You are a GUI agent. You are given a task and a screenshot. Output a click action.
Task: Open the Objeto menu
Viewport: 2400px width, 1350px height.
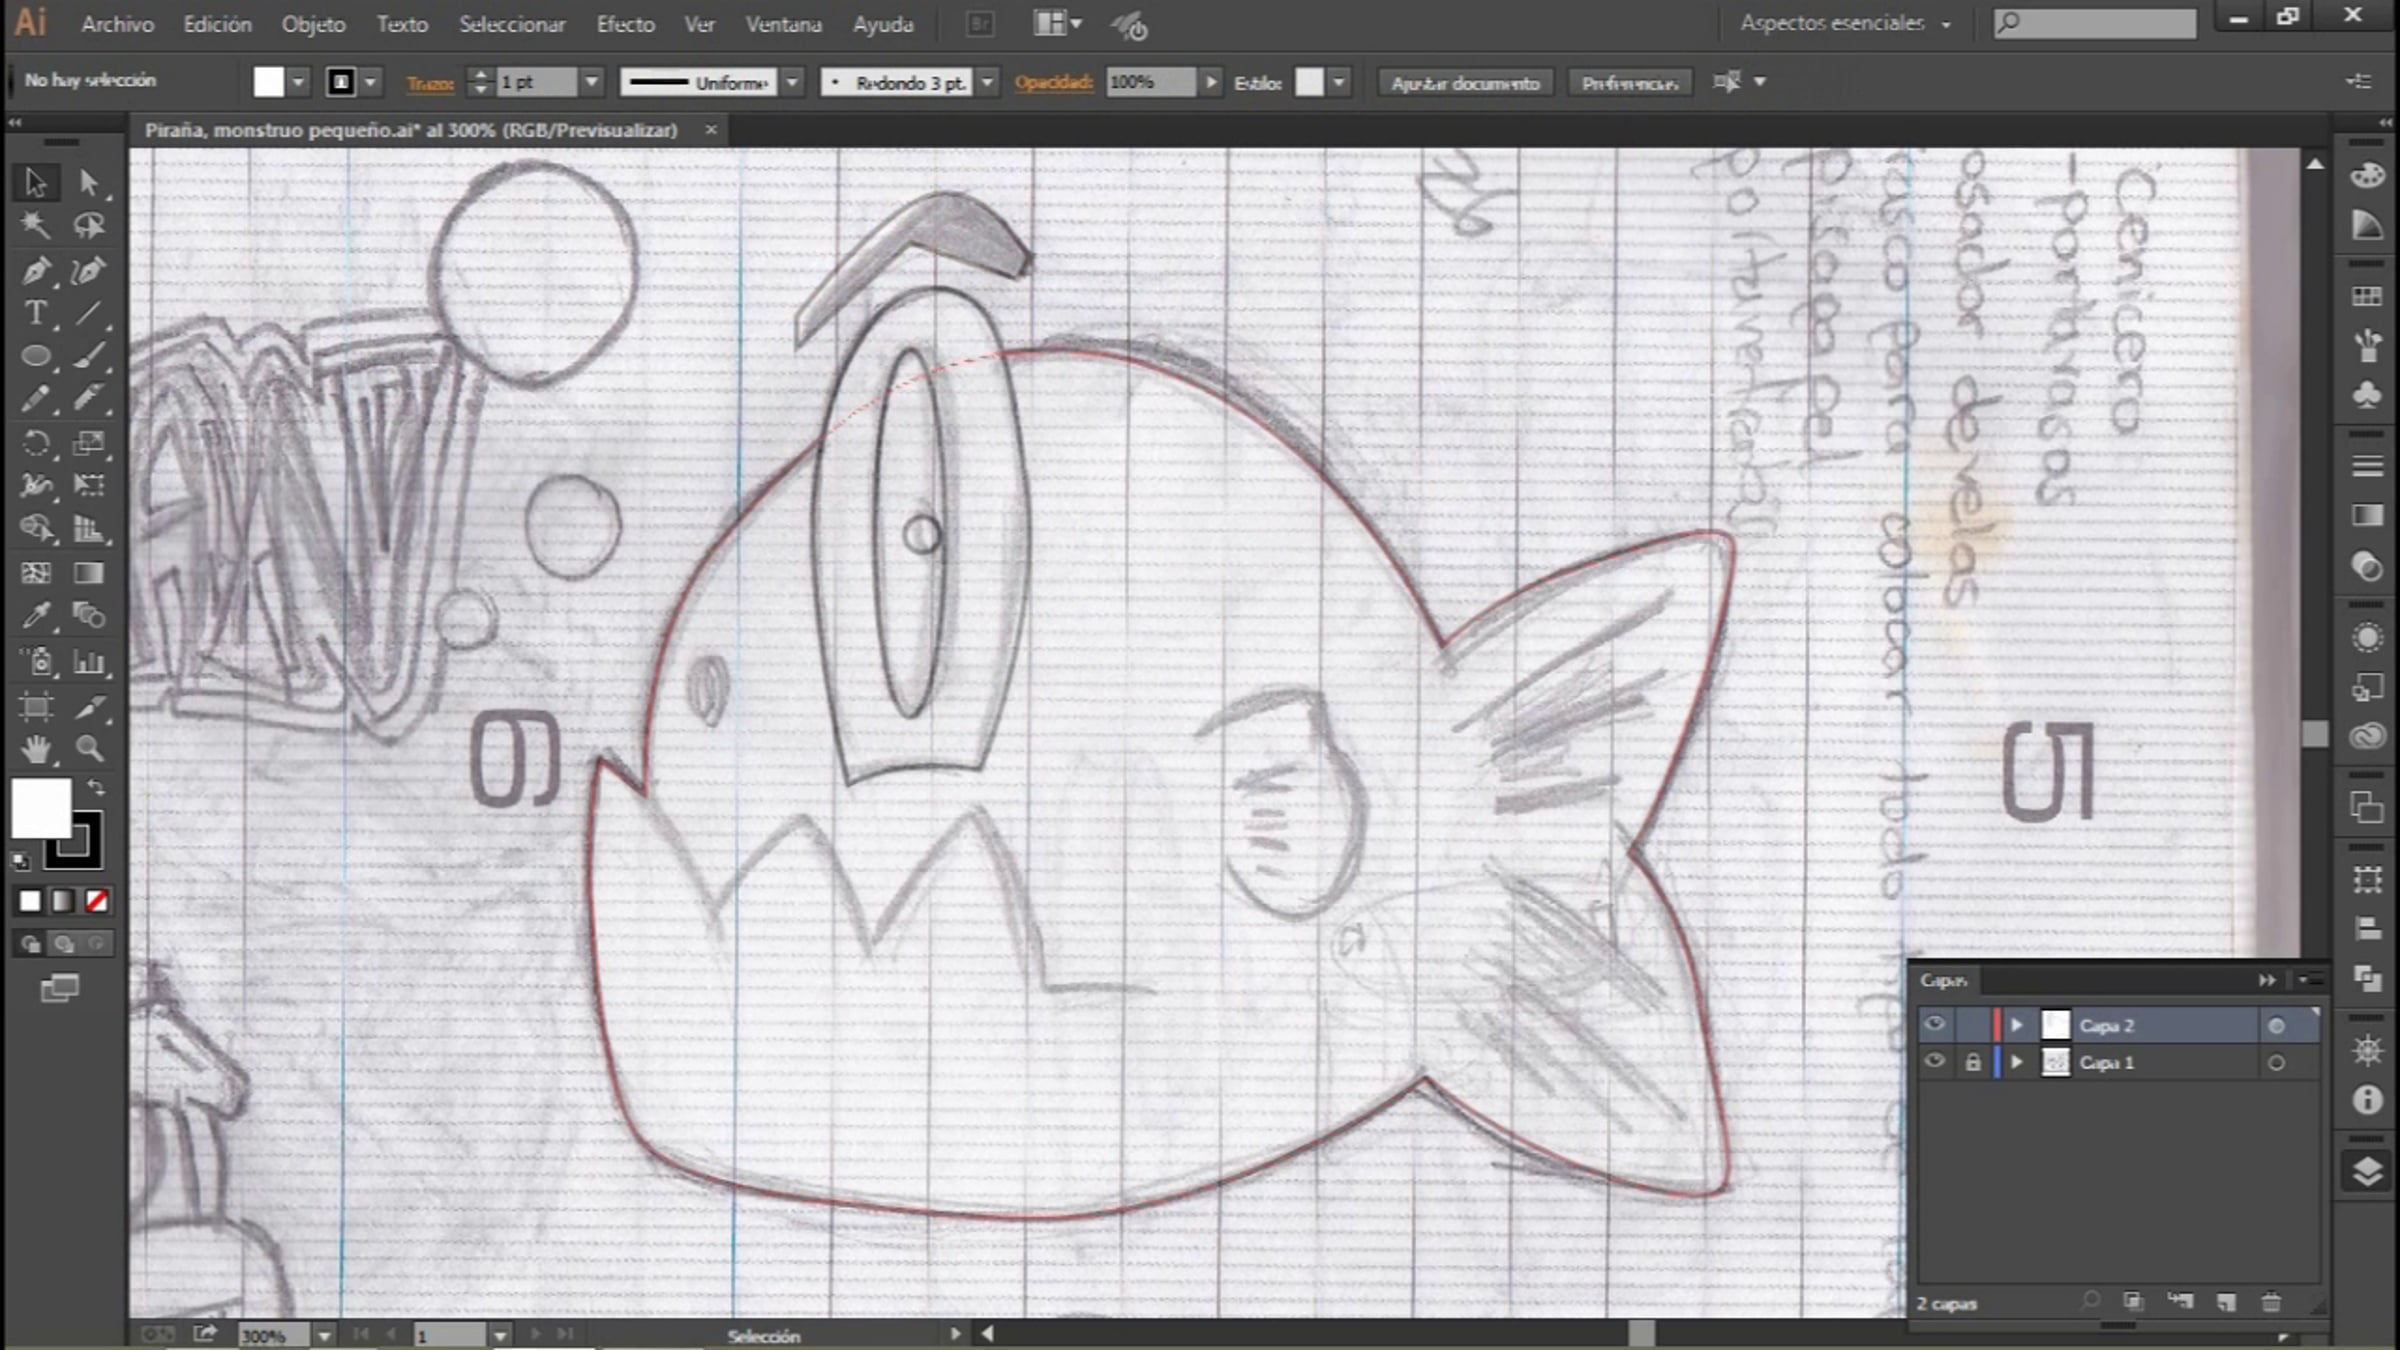coord(313,24)
